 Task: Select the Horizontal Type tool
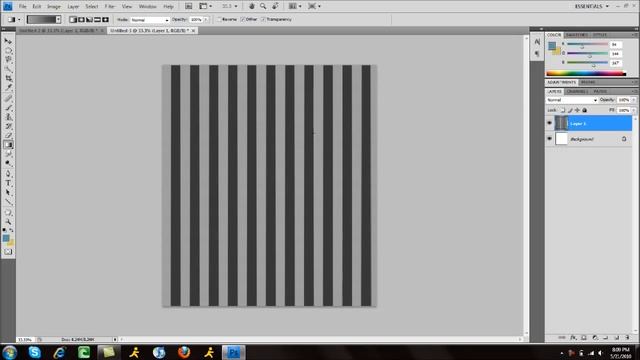click(8, 183)
